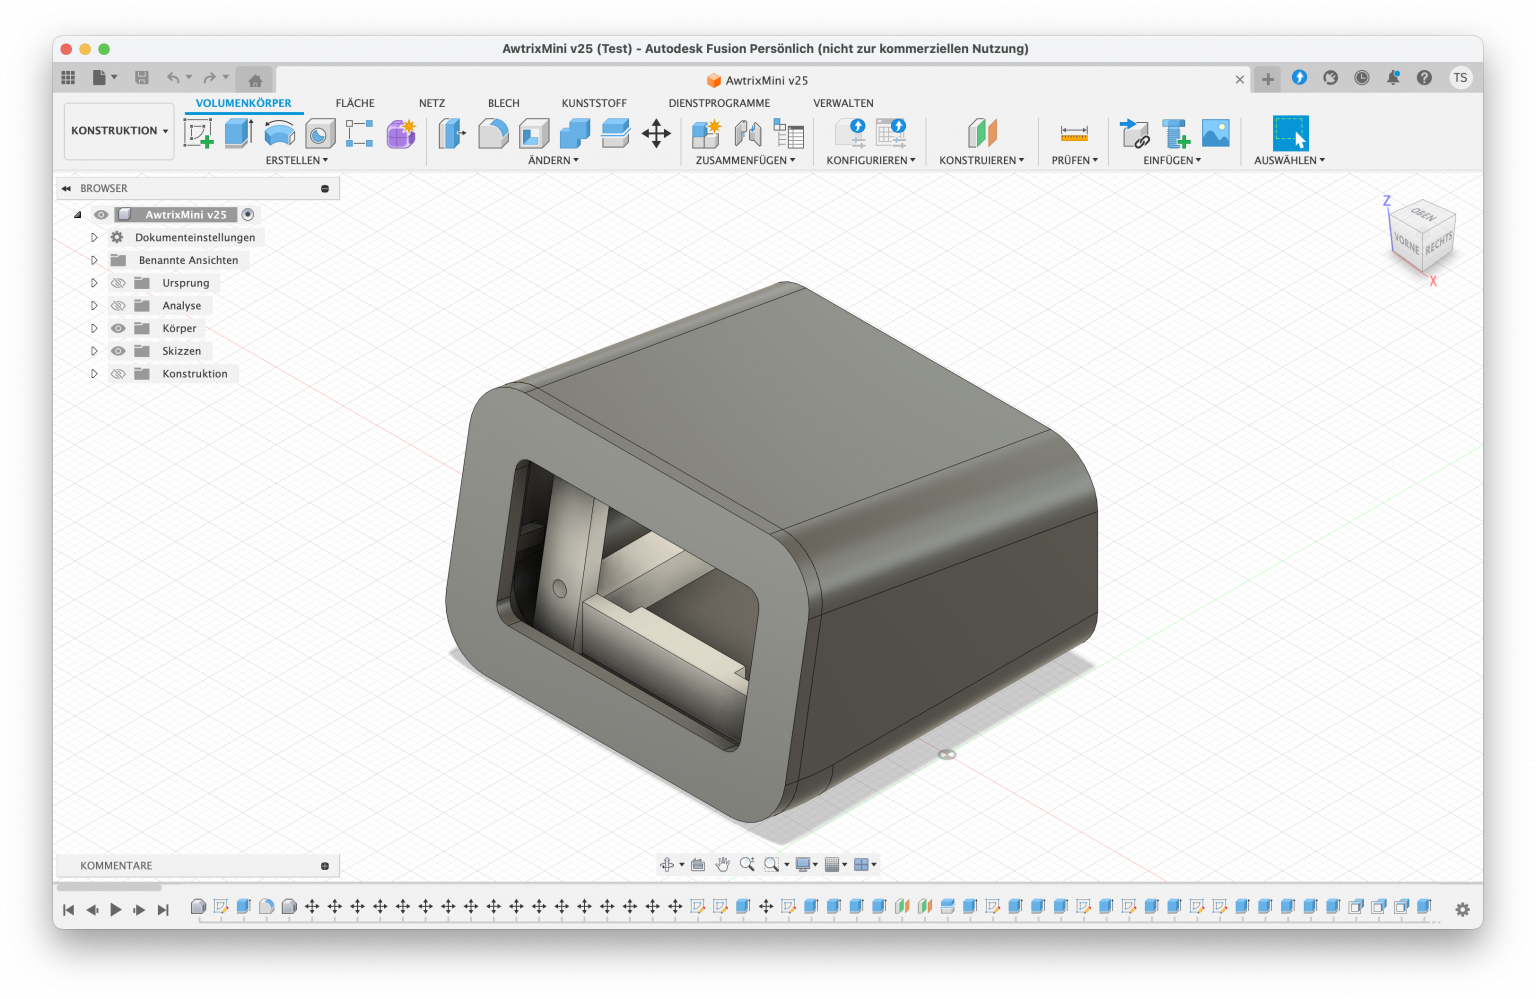Switch to the FLÄCHE tab

[x=355, y=103]
